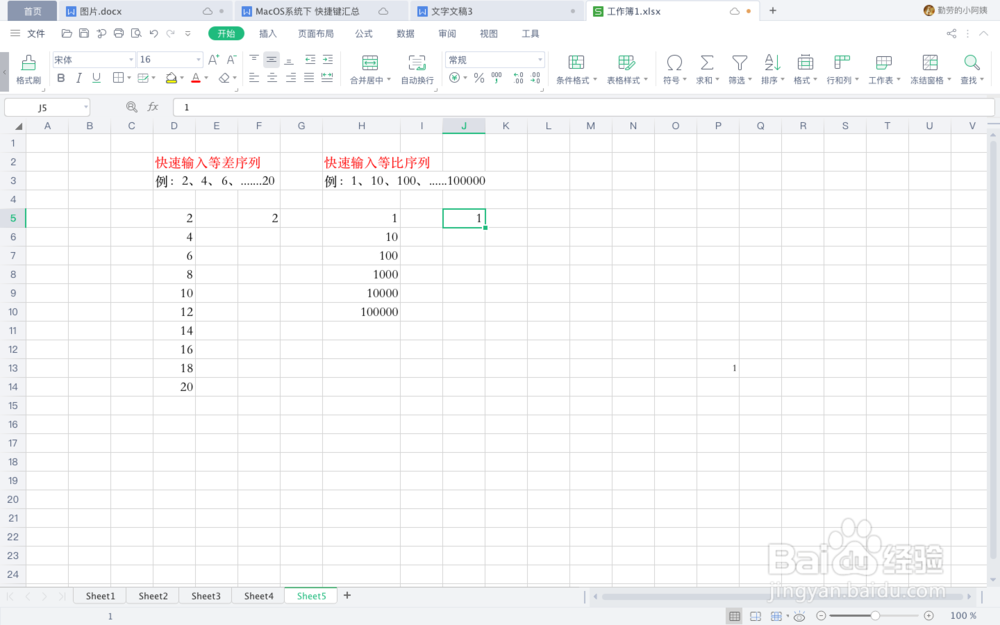Decrease decimal places
The image size is (1000, 625).
536,78
